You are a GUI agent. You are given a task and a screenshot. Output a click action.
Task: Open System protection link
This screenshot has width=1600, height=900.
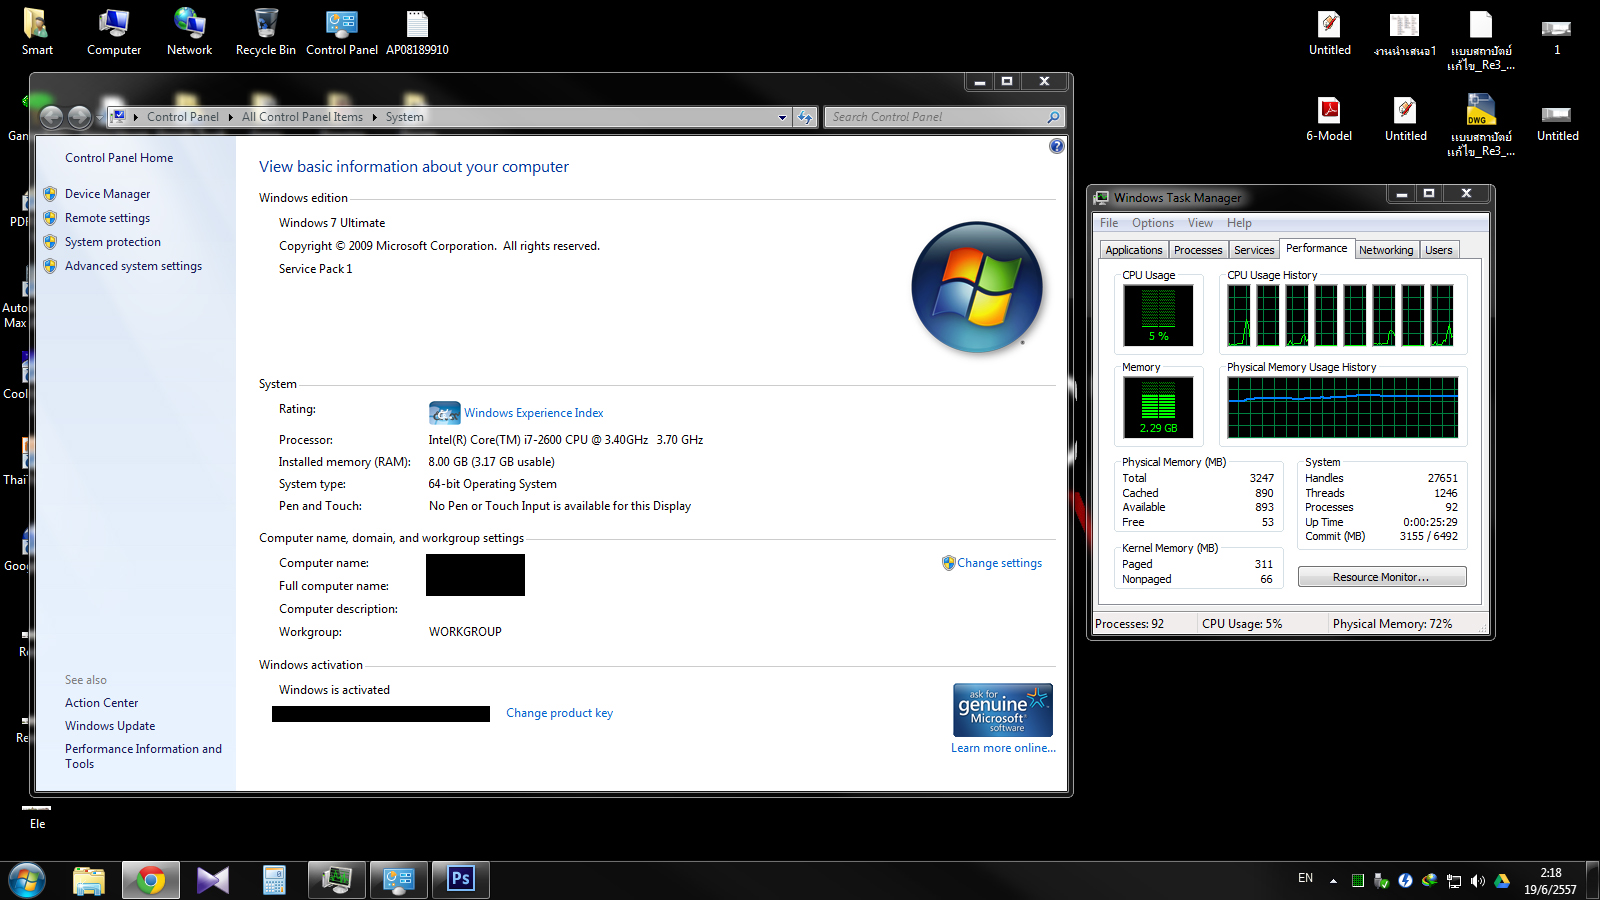pyautogui.click(x=113, y=242)
